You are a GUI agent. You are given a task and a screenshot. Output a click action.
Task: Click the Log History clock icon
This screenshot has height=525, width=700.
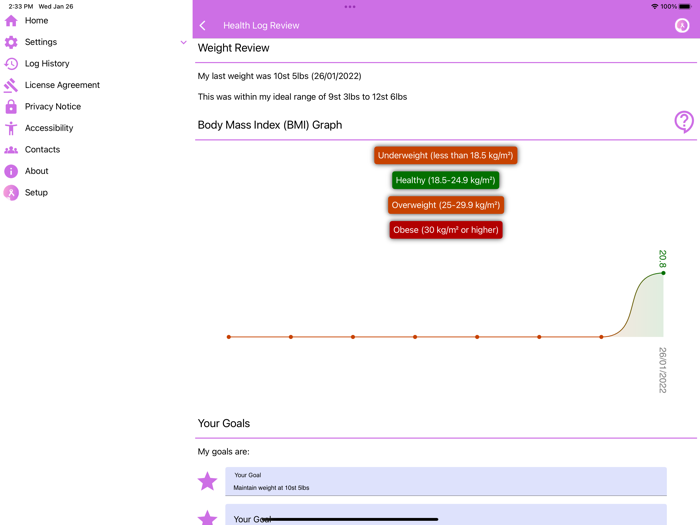(11, 63)
